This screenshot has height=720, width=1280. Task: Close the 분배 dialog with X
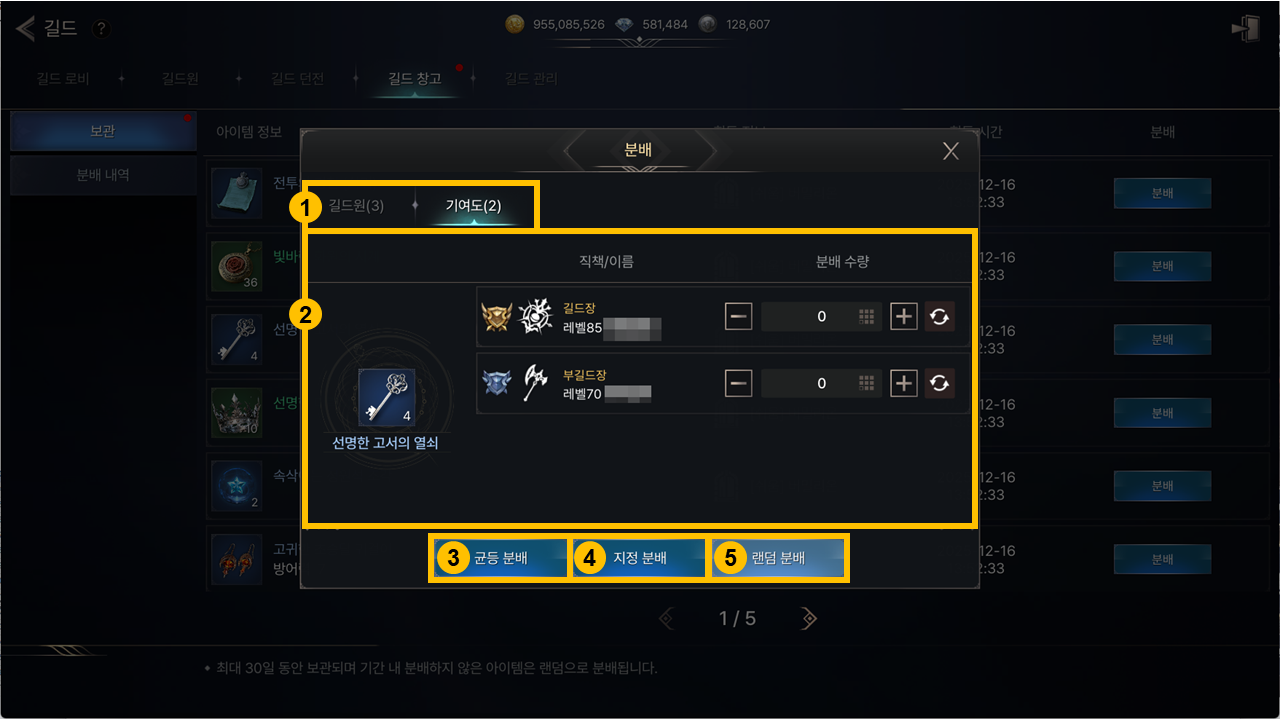tap(950, 151)
